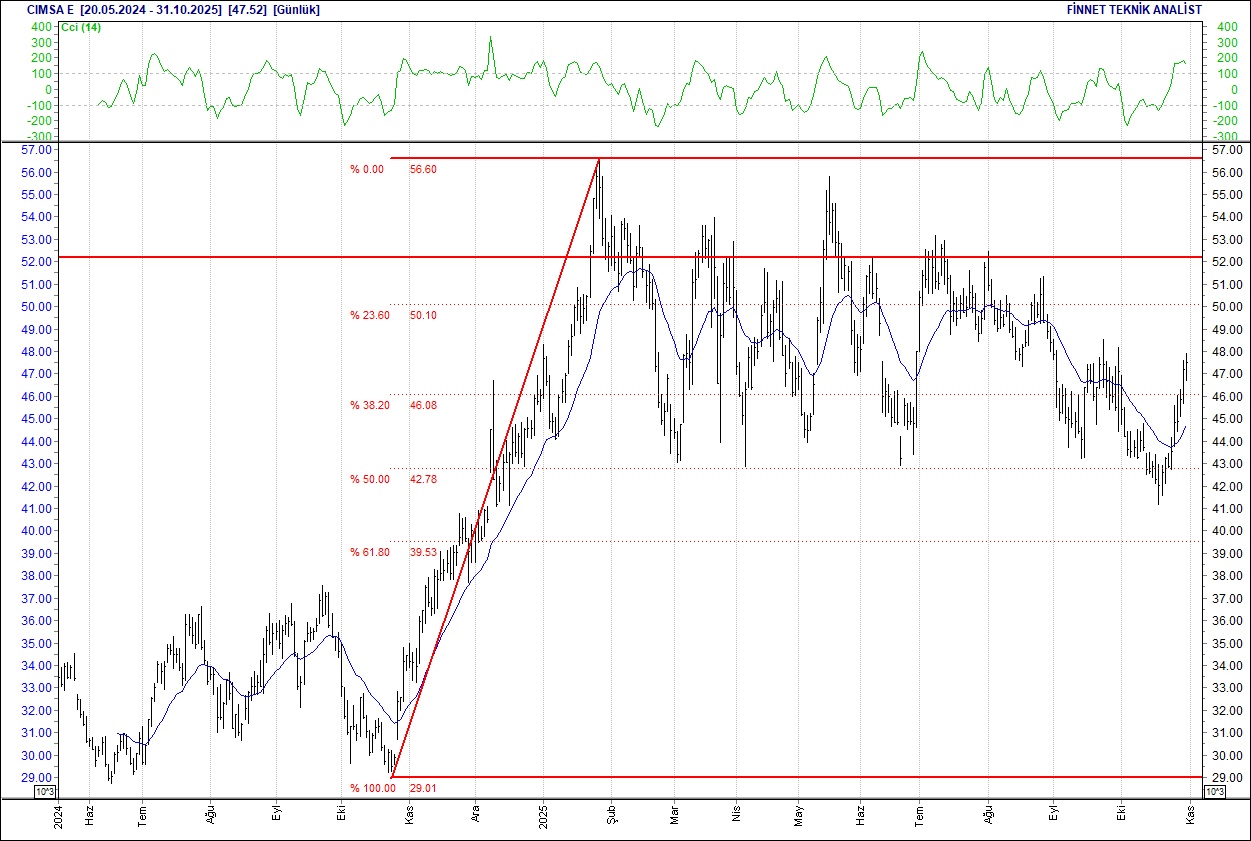Click the 10^3 scale label at bottom left
The height and width of the screenshot is (841, 1251).
click(x=45, y=792)
